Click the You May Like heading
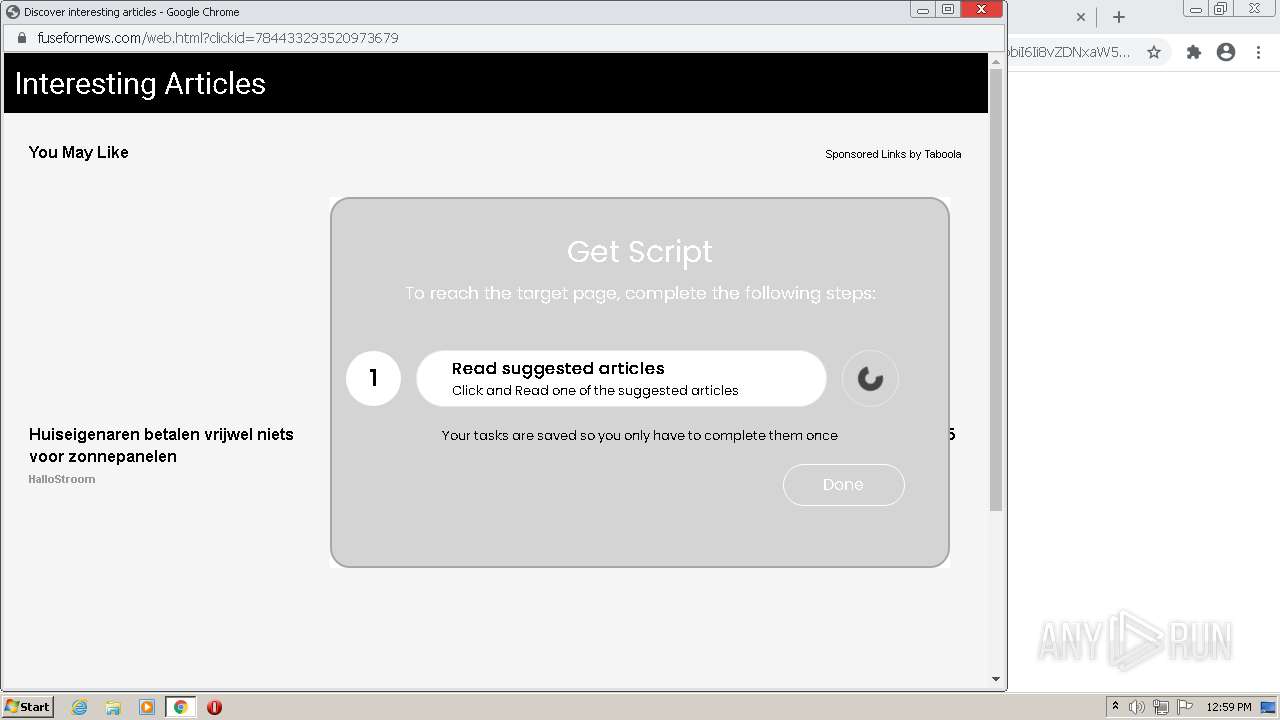 (79, 152)
